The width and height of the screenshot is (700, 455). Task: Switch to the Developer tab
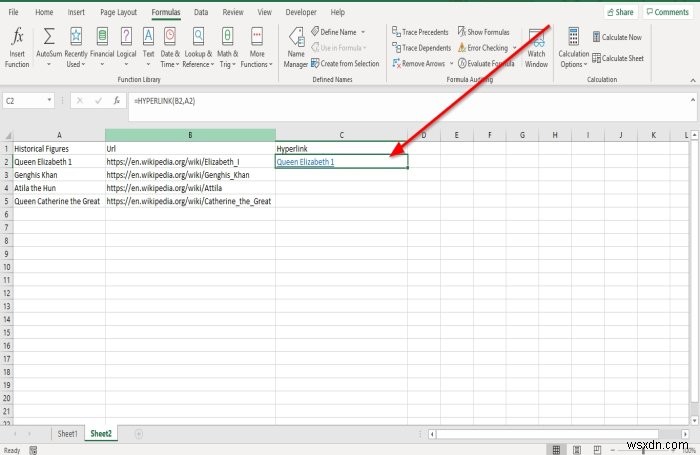coord(301,12)
